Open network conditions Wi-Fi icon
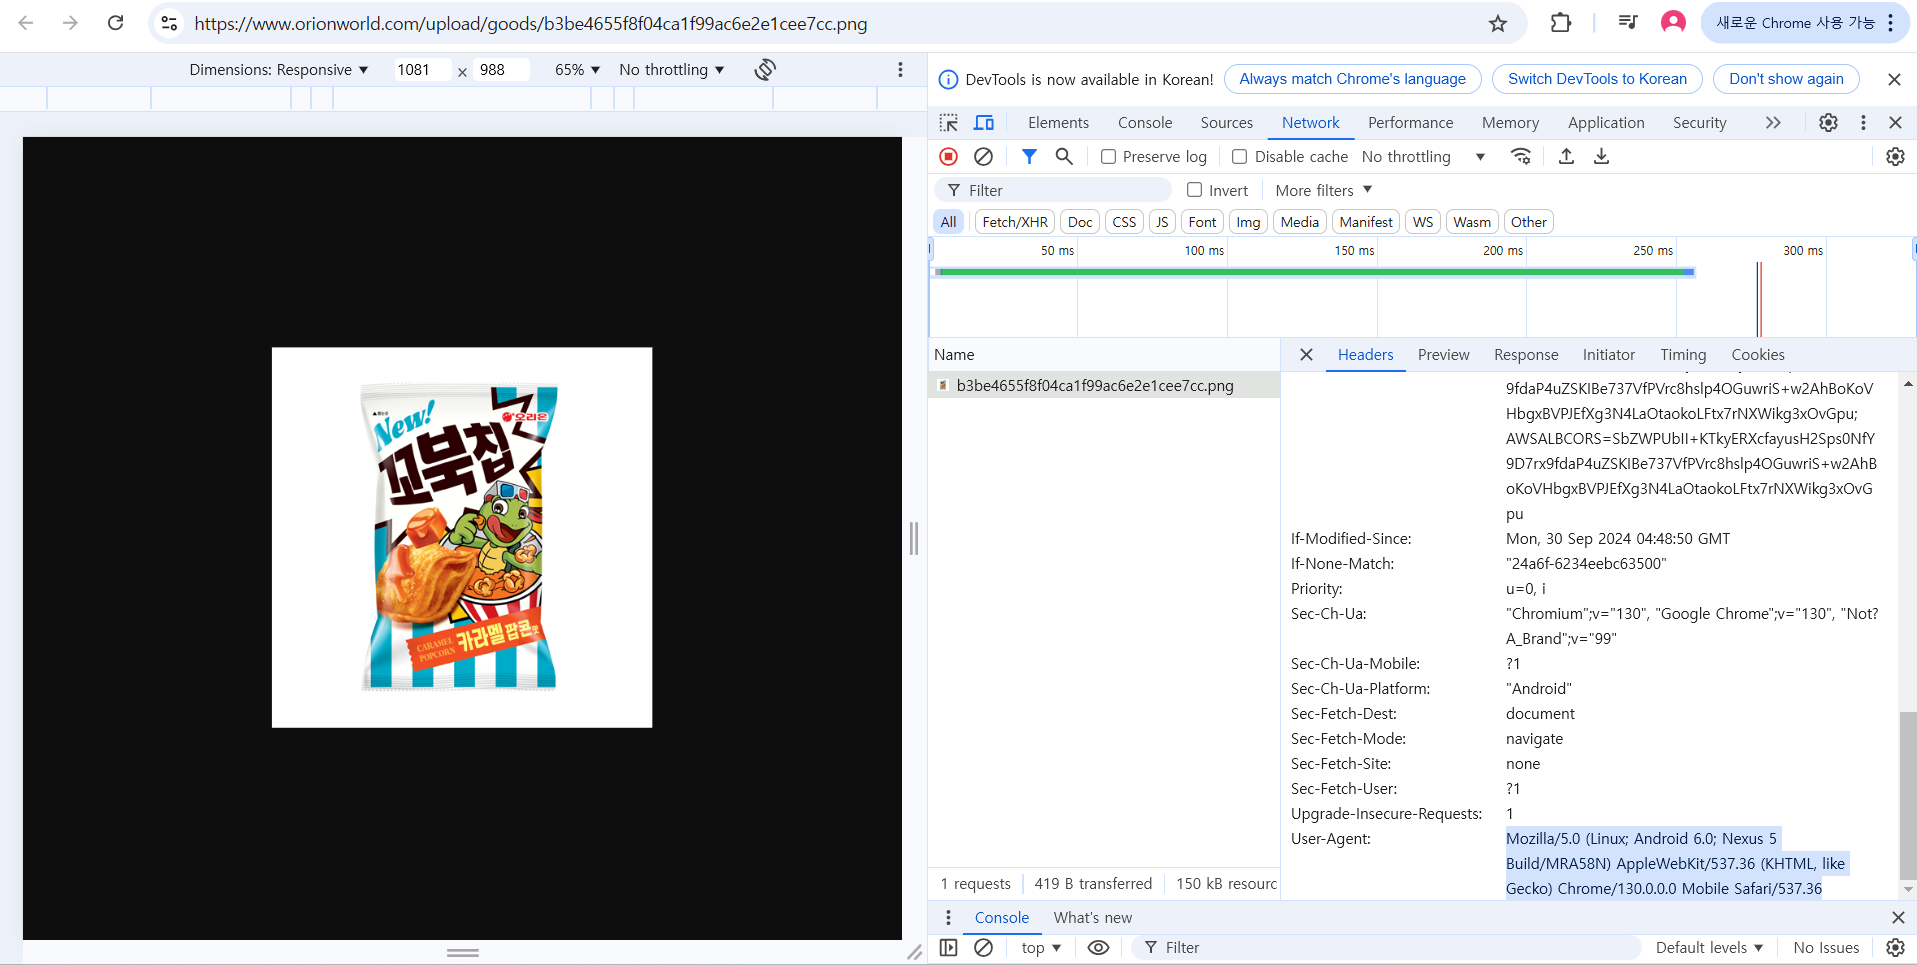 (1520, 156)
